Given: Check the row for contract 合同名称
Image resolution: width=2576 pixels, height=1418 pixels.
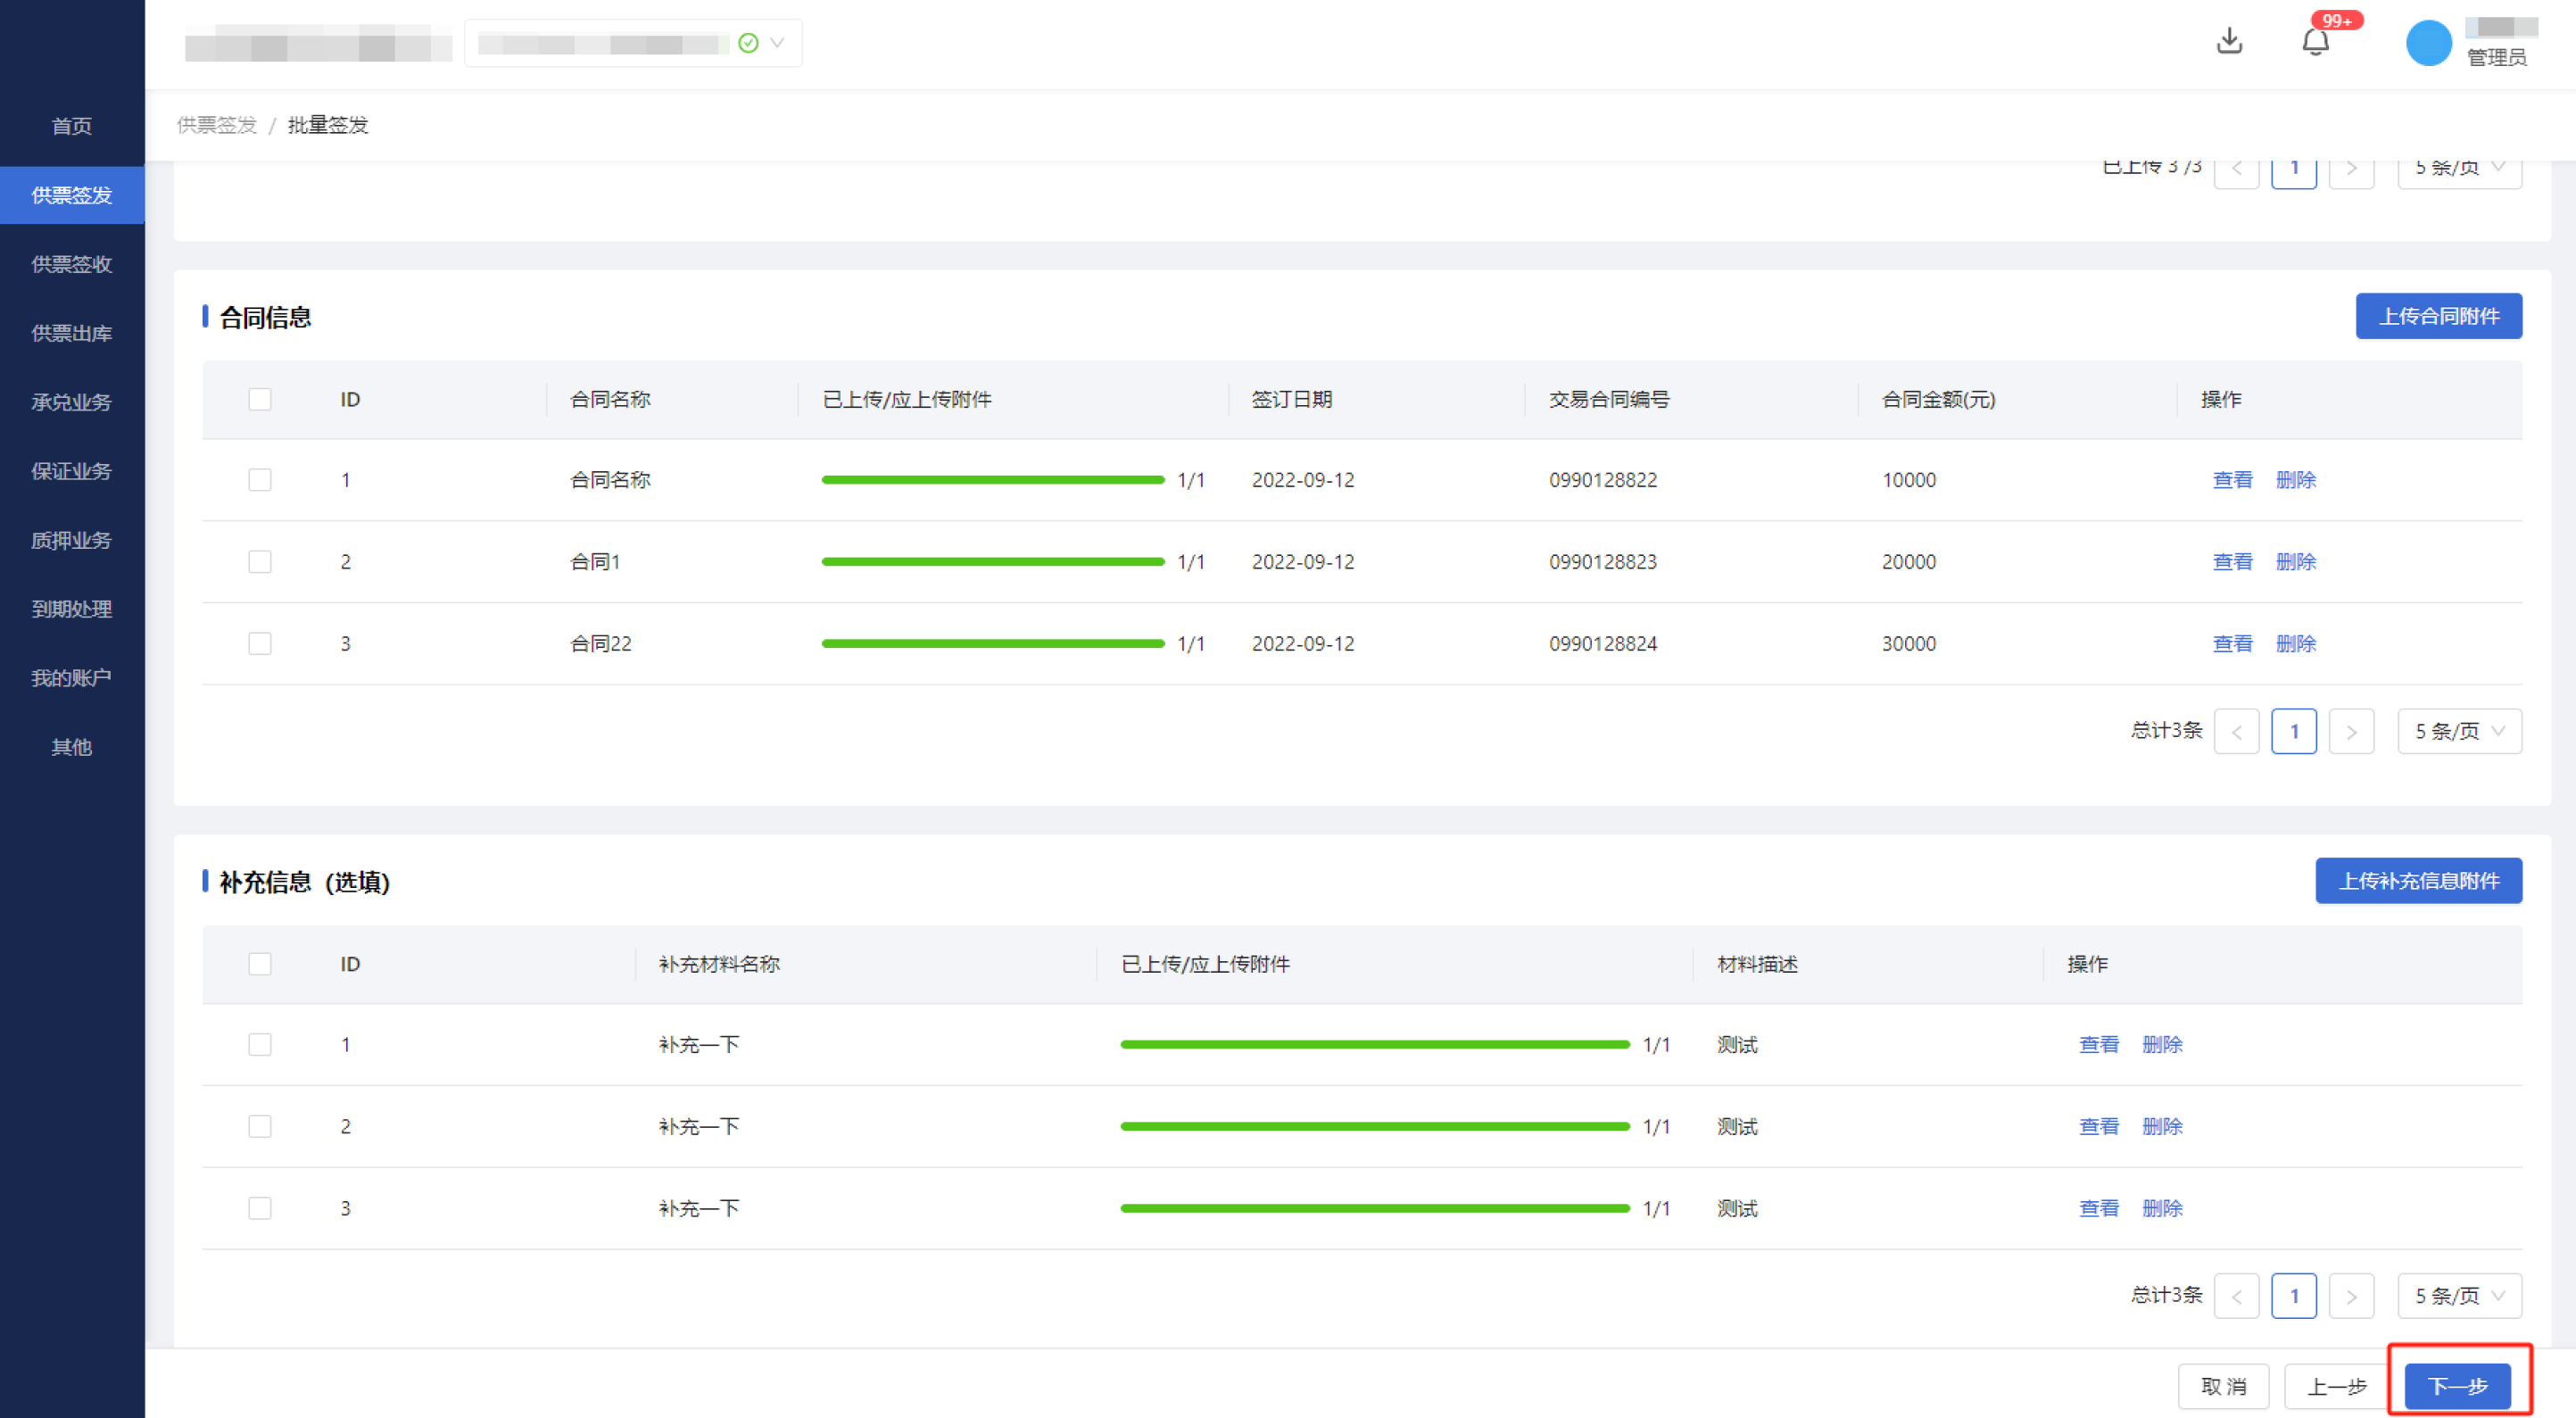Looking at the screenshot, I should (x=260, y=480).
